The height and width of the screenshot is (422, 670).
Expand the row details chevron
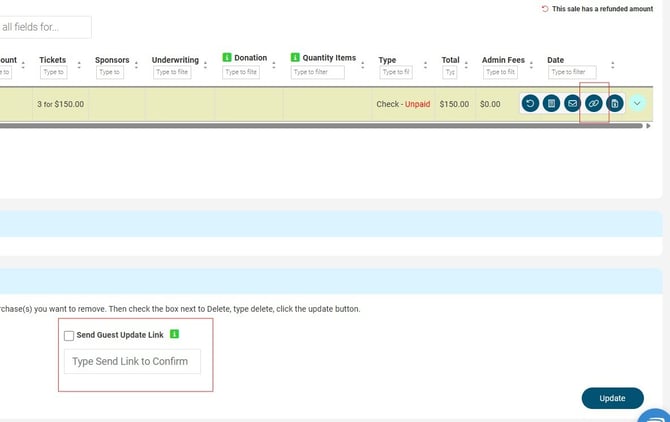638,103
